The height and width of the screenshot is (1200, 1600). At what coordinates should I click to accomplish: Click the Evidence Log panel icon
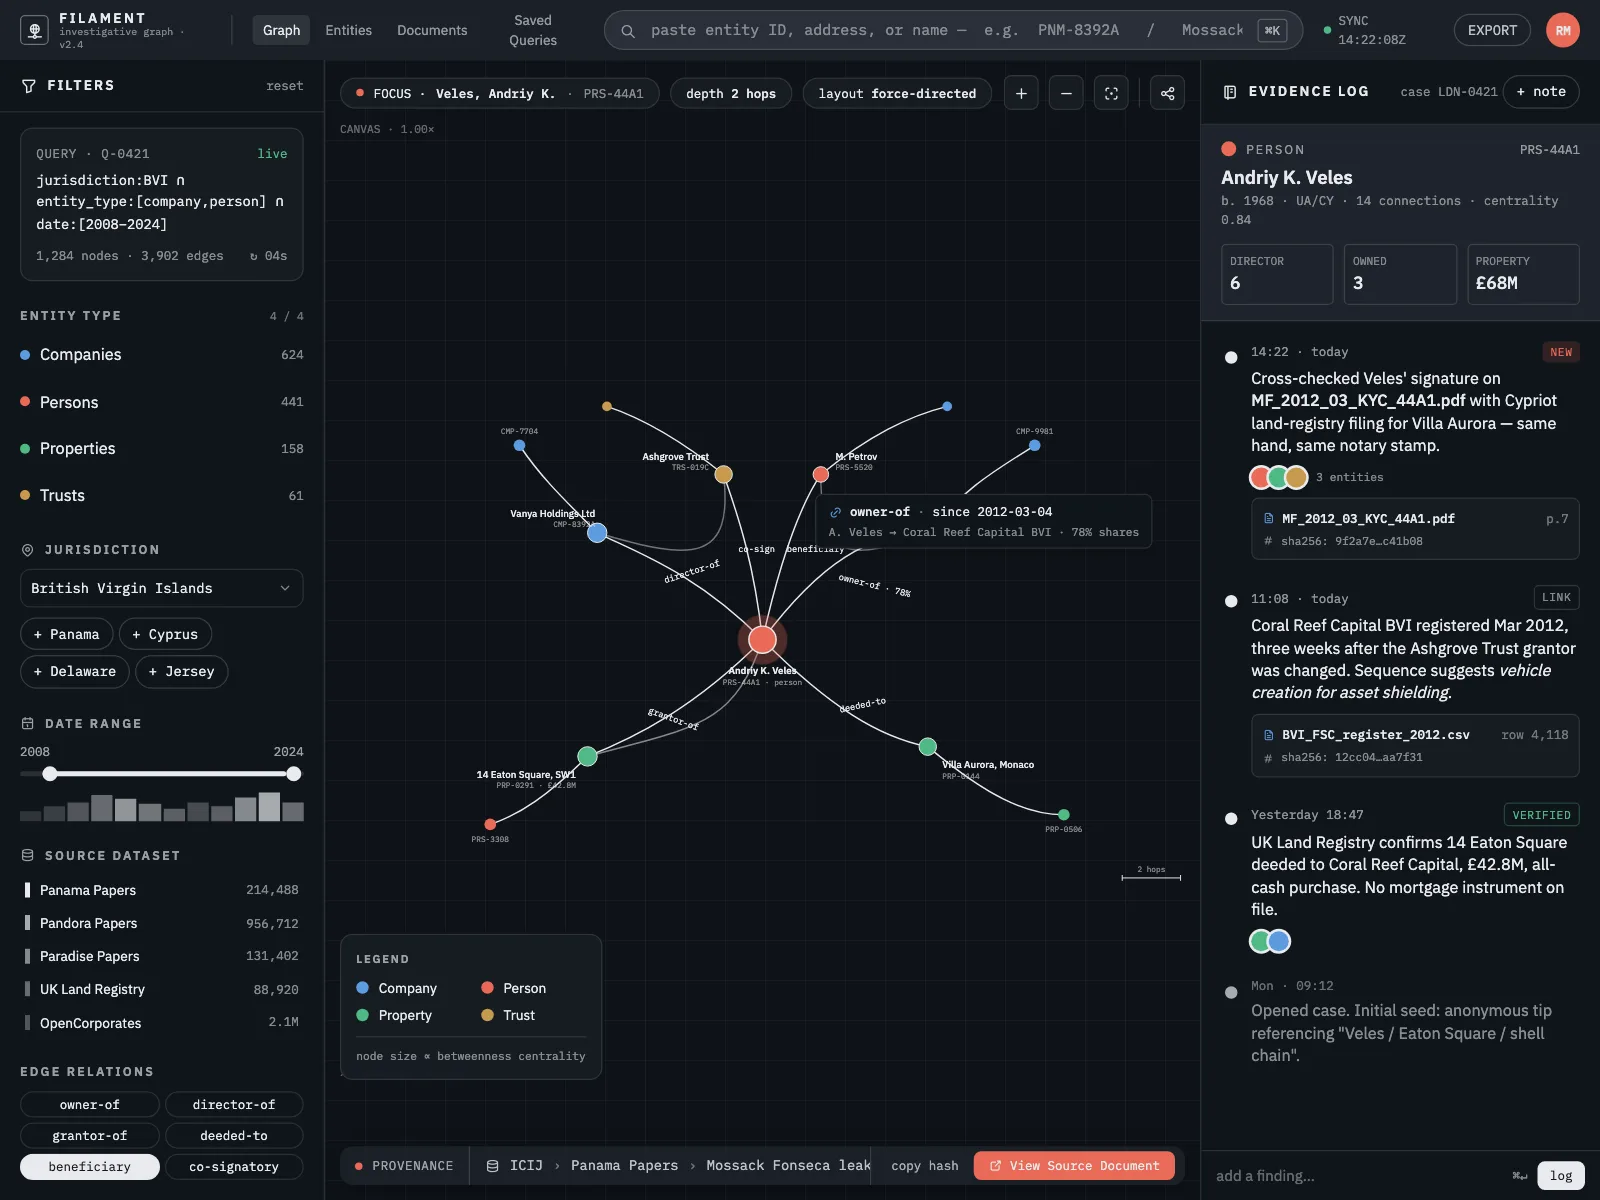1230,92
